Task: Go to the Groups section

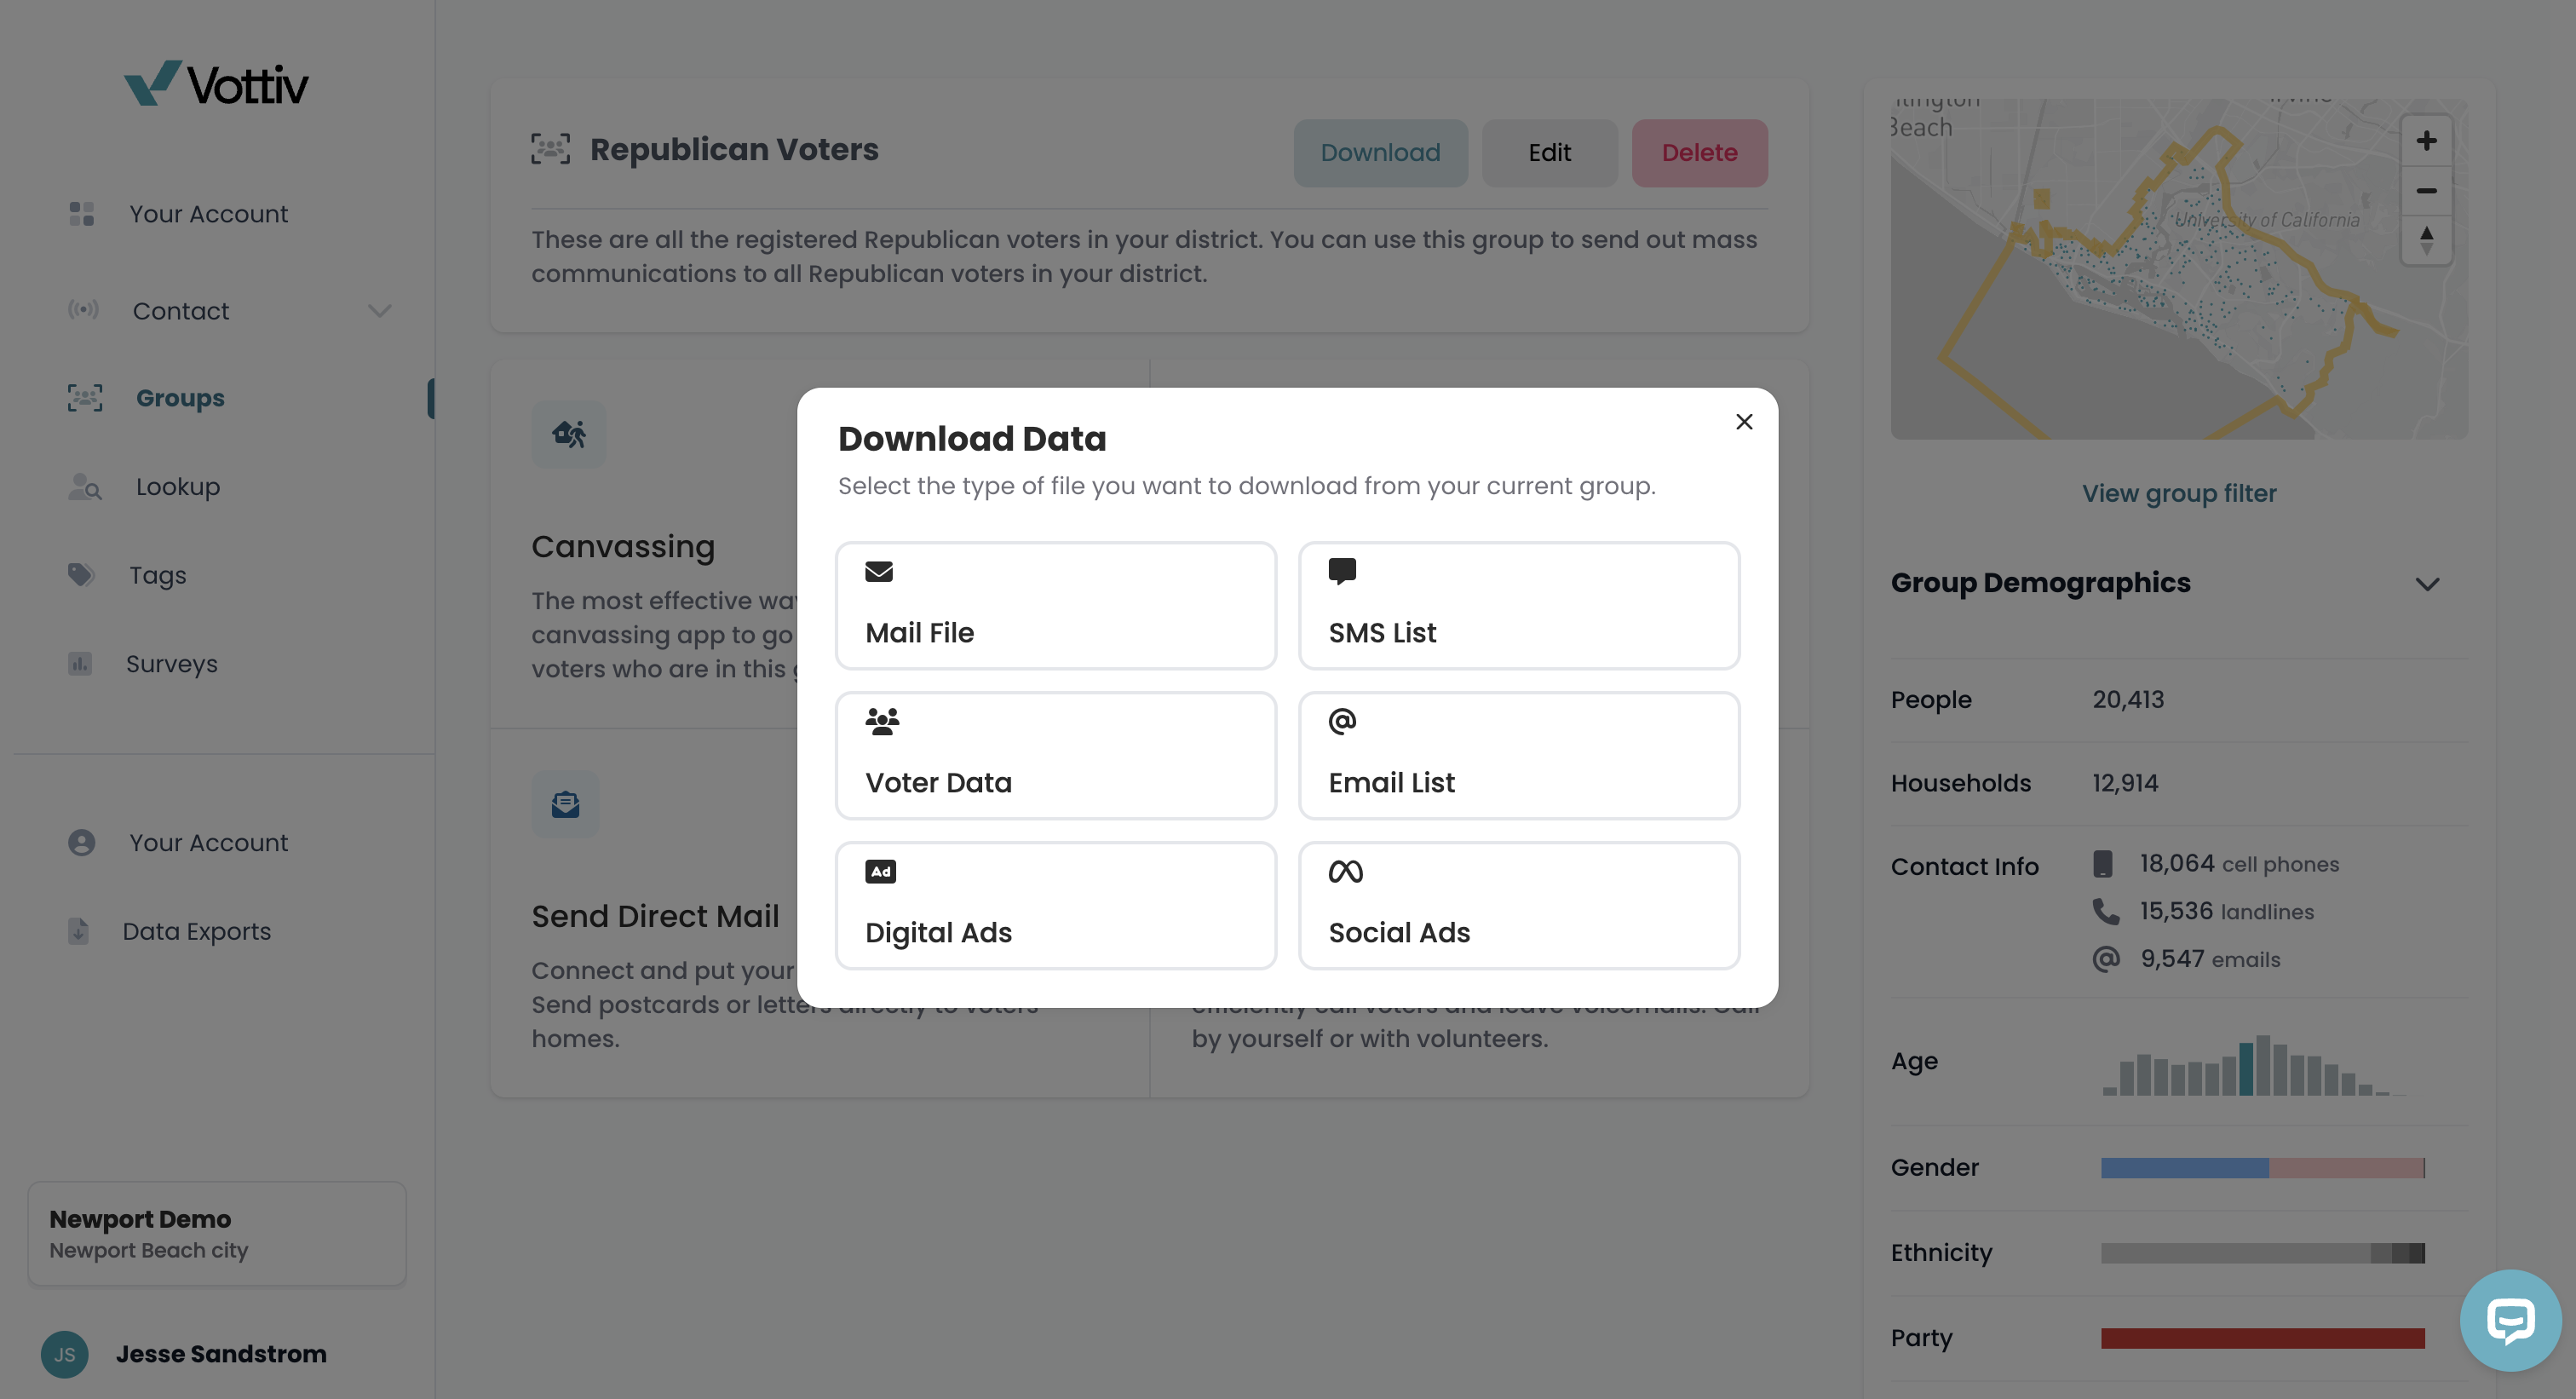Action: (x=180, y=398)
